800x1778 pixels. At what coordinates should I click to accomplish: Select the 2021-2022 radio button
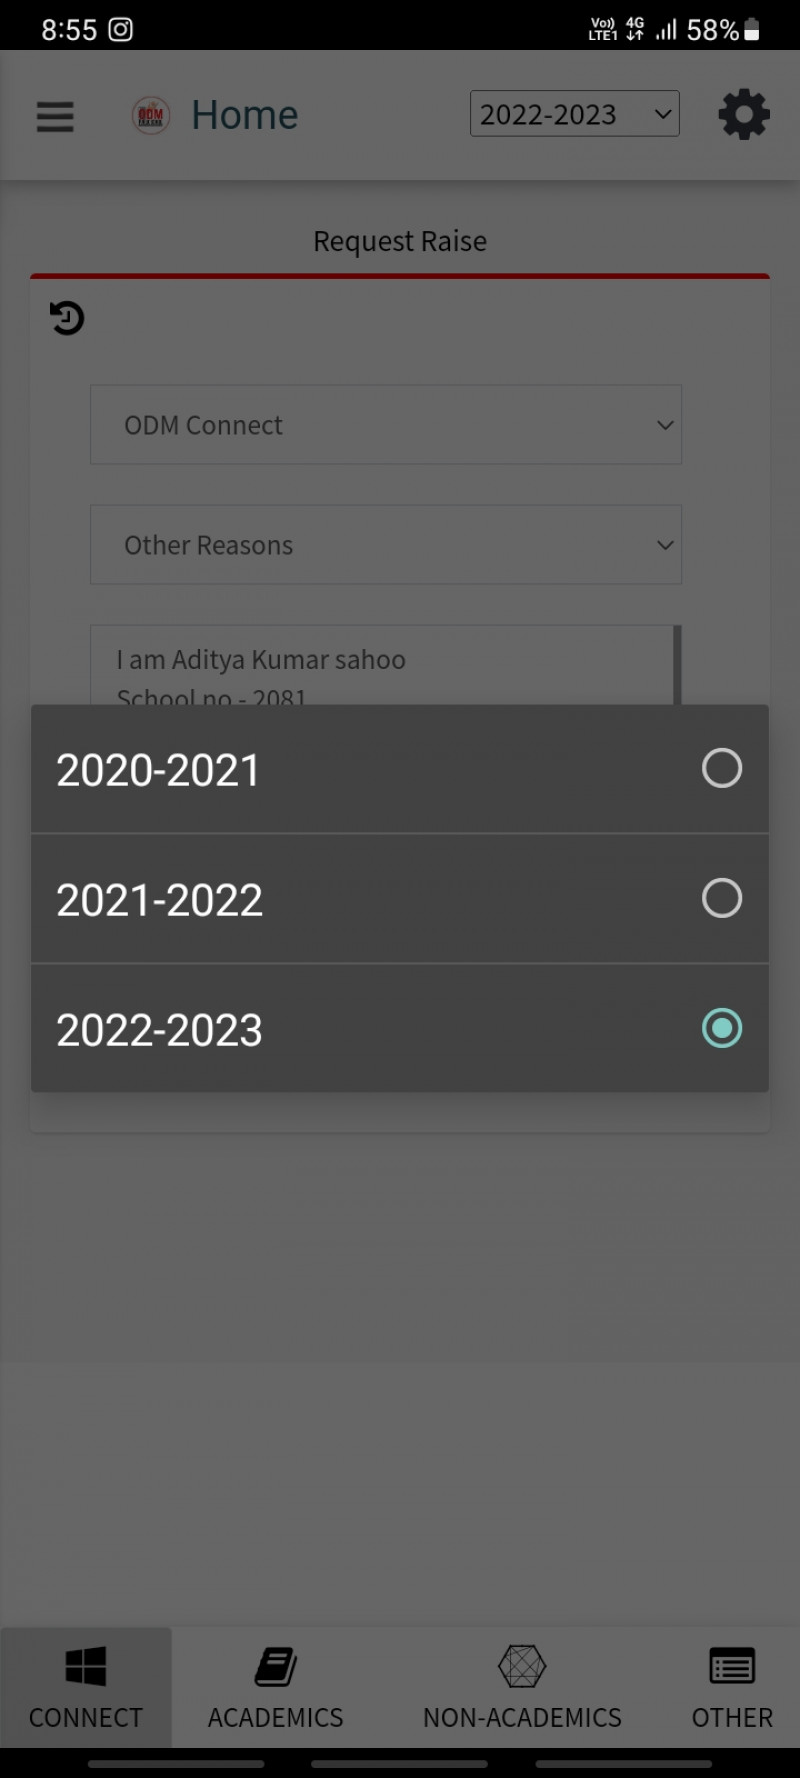pyautogui.click(x=722, y=898)
